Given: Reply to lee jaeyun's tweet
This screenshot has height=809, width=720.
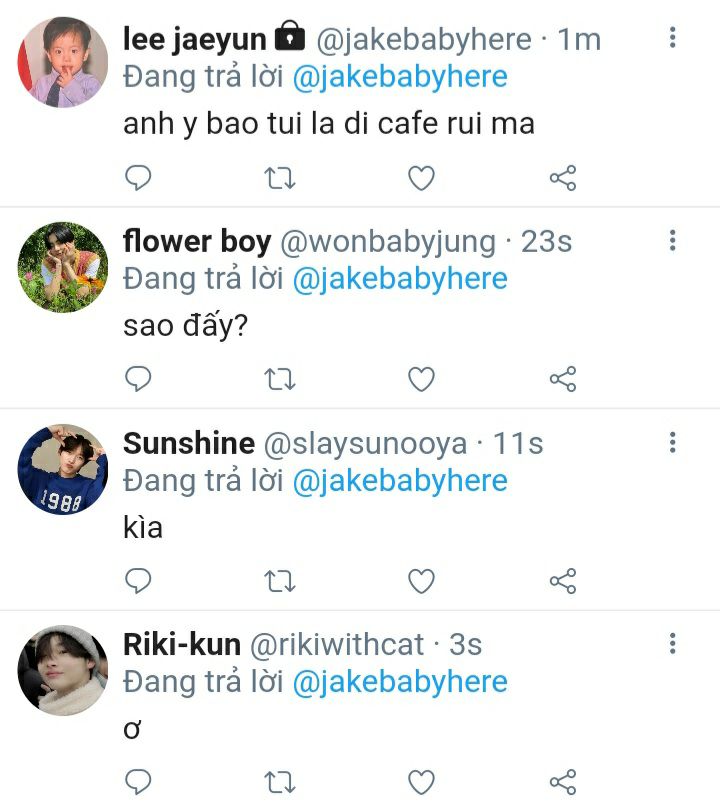Looking at the screenshot, I should (138, 178).
